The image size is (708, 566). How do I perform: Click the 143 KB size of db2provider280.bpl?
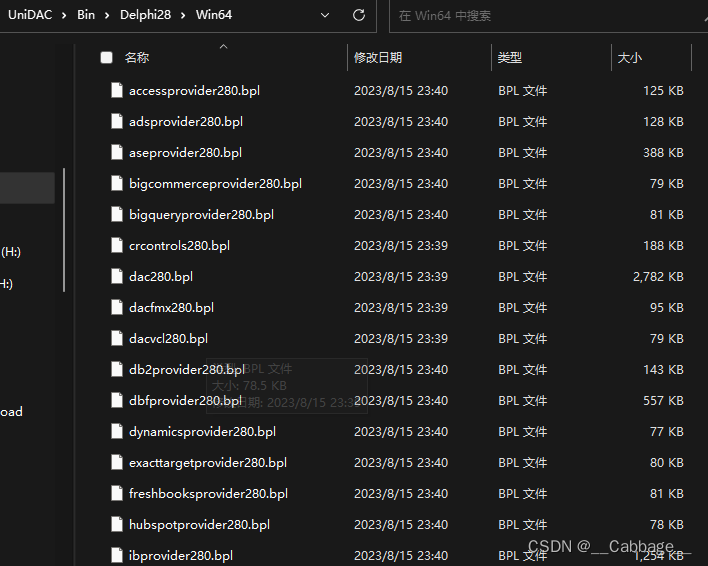click(x=663, y=370)
